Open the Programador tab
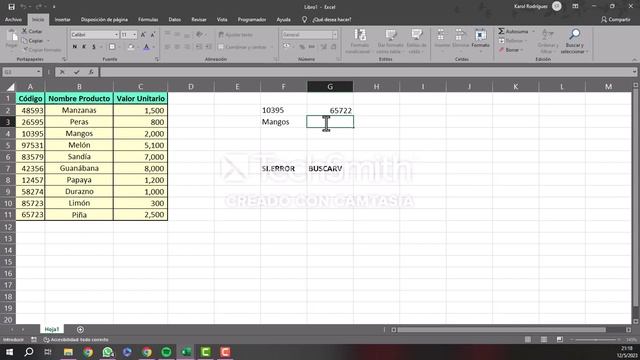 pyautogui.click(x=252, y=19)
